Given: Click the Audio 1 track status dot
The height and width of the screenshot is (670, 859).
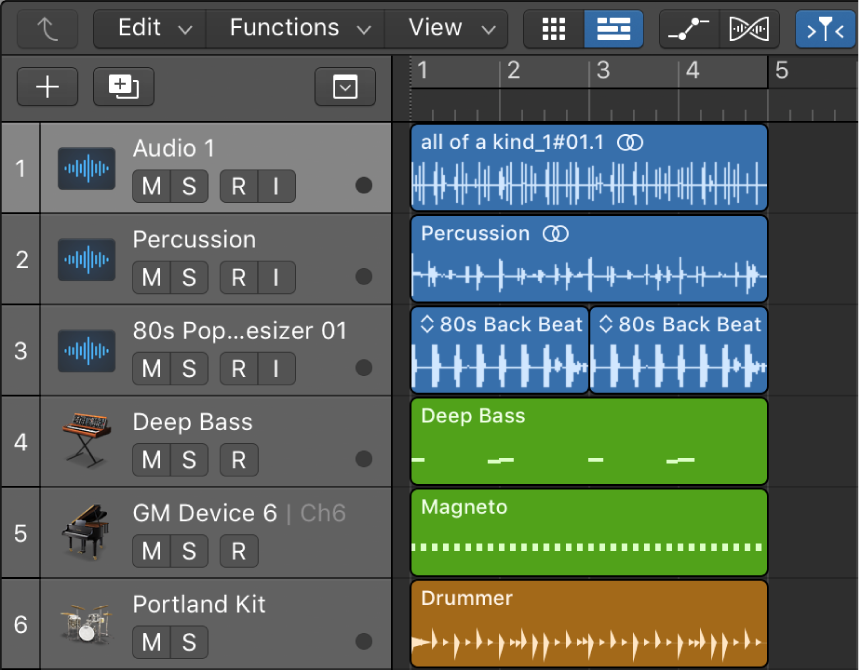Looking at the screenshot, I should point(364,185).
